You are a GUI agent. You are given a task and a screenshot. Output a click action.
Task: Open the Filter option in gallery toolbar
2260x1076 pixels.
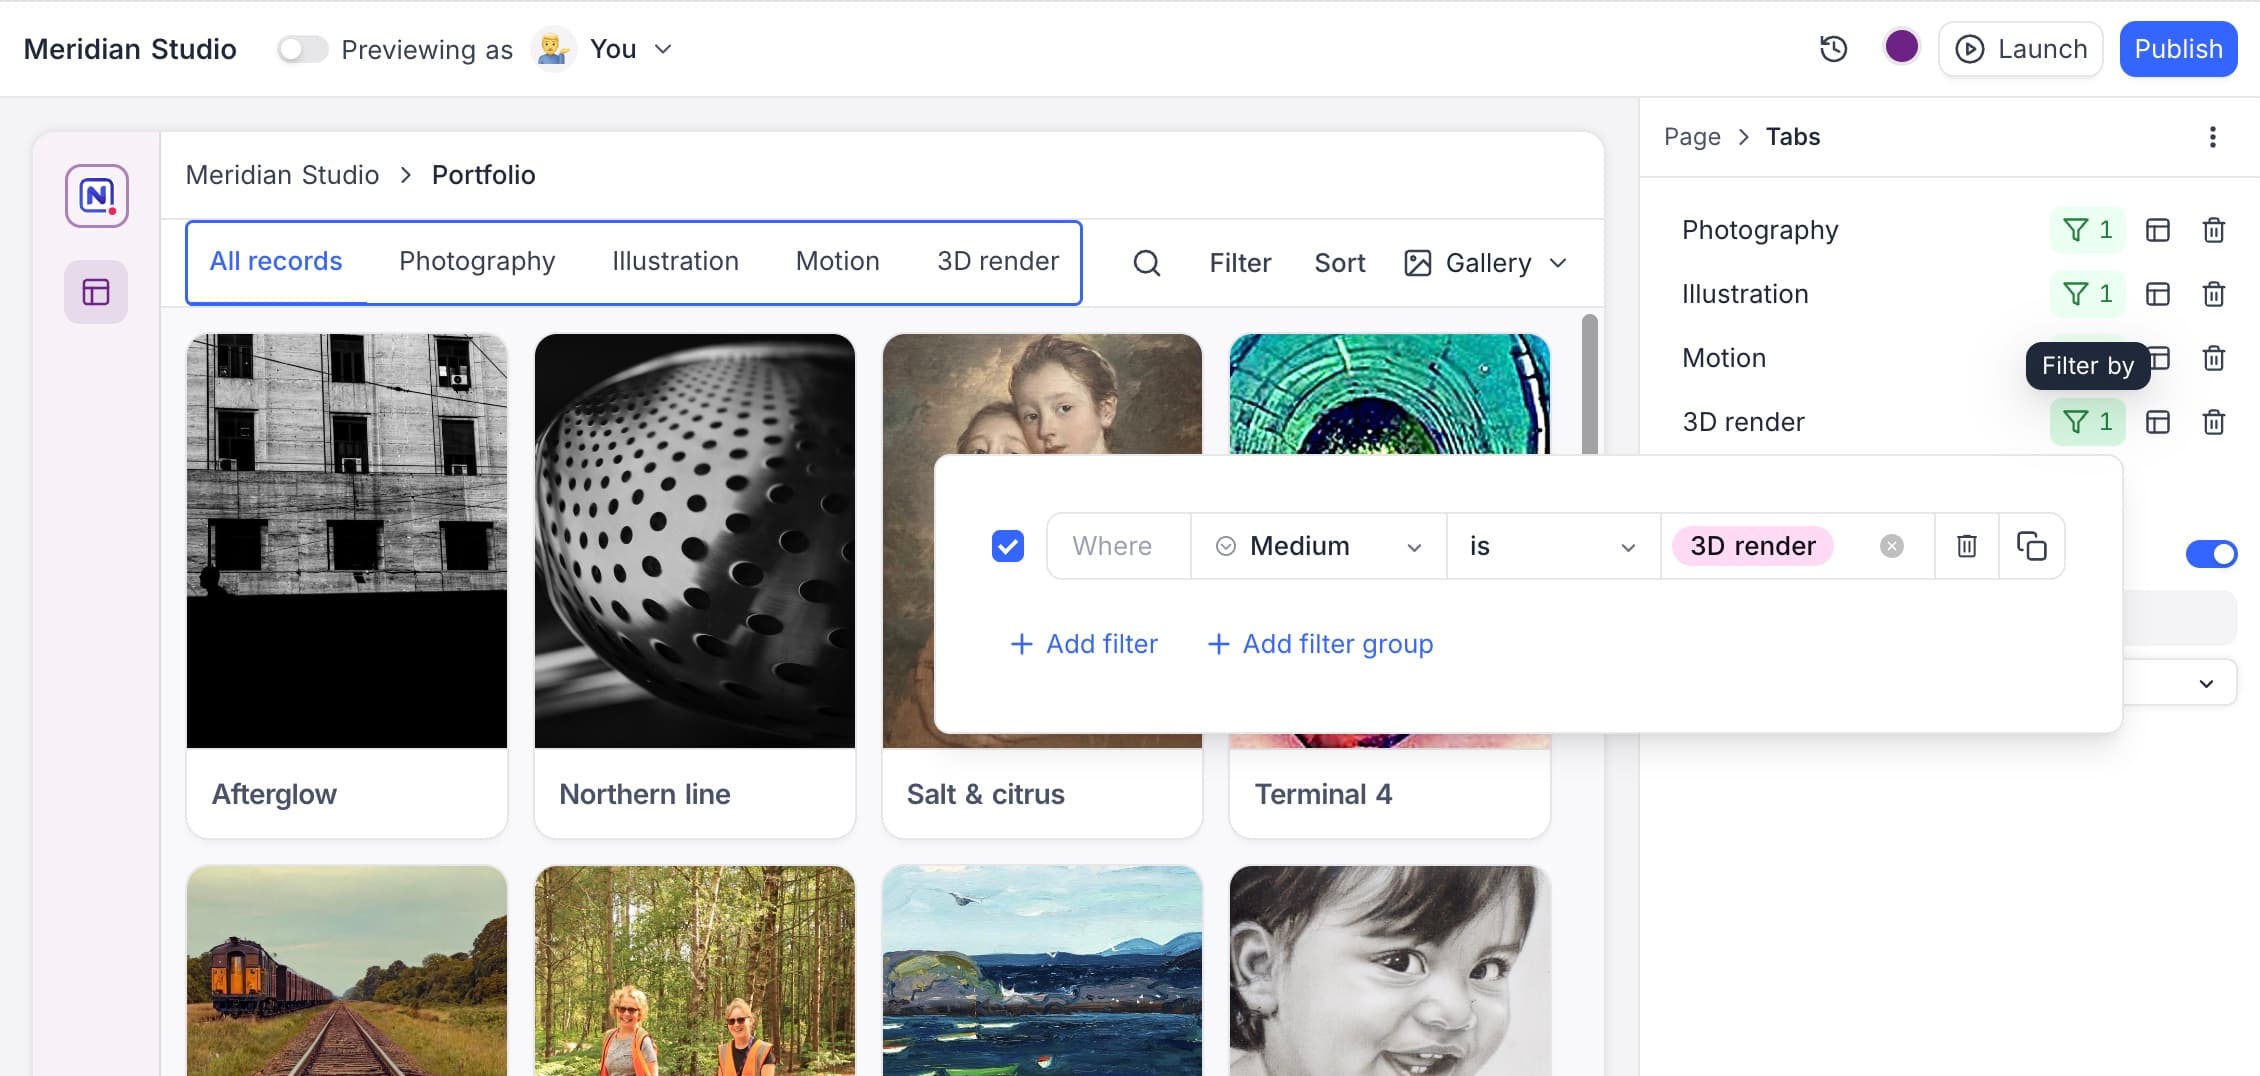[1240, 263]
